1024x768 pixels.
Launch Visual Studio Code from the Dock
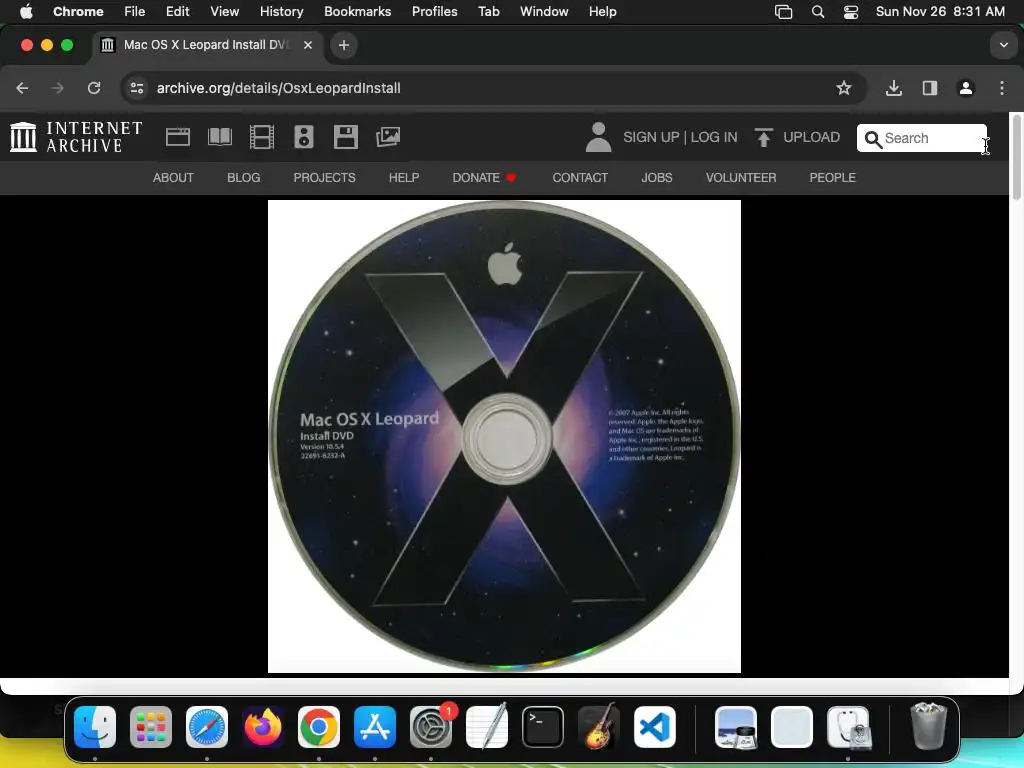coord(655,727)
